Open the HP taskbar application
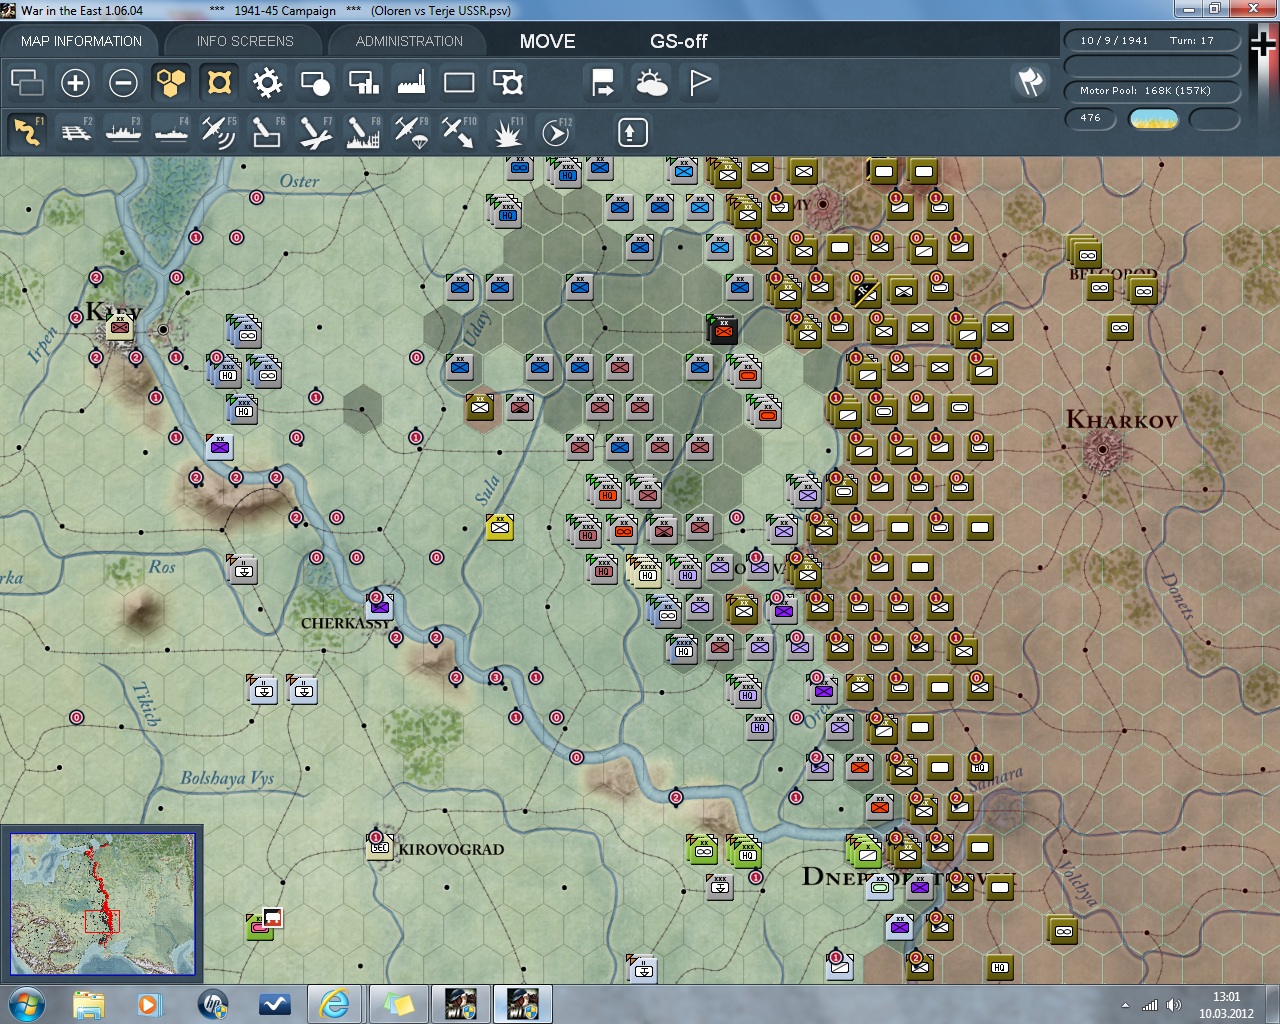The image size is (1280, 1024). [212, 1003]
